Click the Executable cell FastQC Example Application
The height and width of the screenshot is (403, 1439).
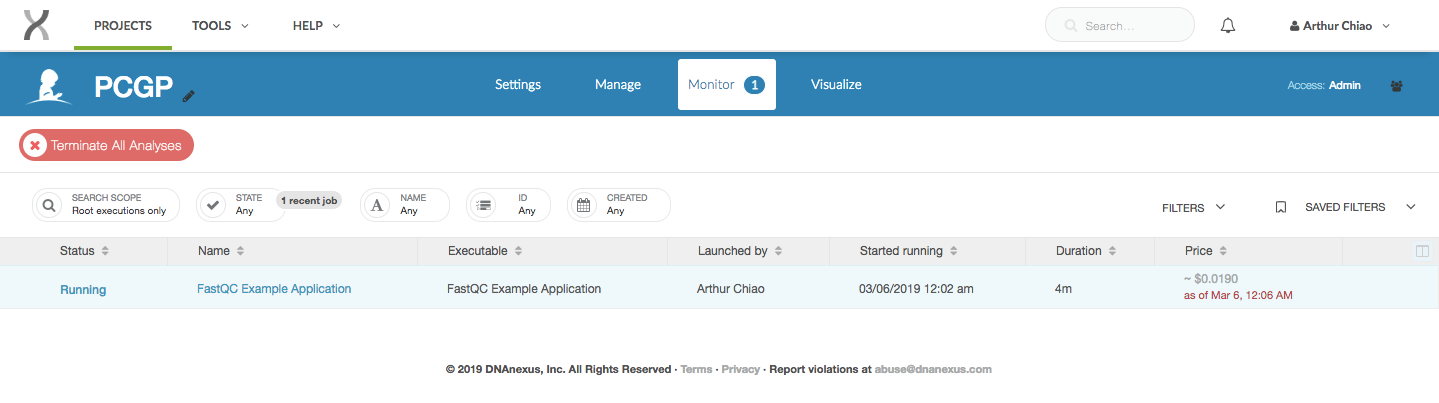(524, 289)
